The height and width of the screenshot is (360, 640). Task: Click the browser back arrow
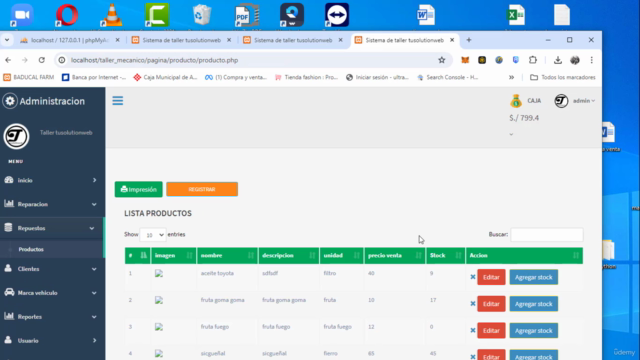click(8, 60)
